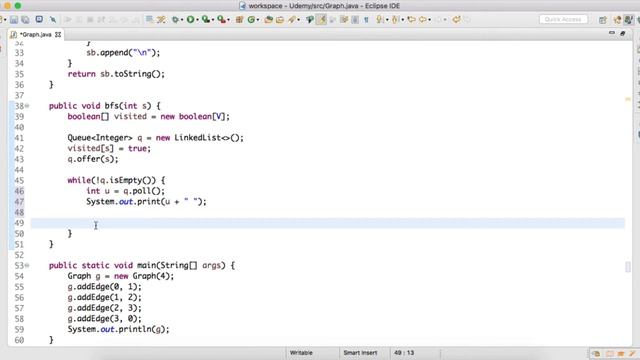
Task: Collapse the main method at line 53
Action: (x=27, y=265)
